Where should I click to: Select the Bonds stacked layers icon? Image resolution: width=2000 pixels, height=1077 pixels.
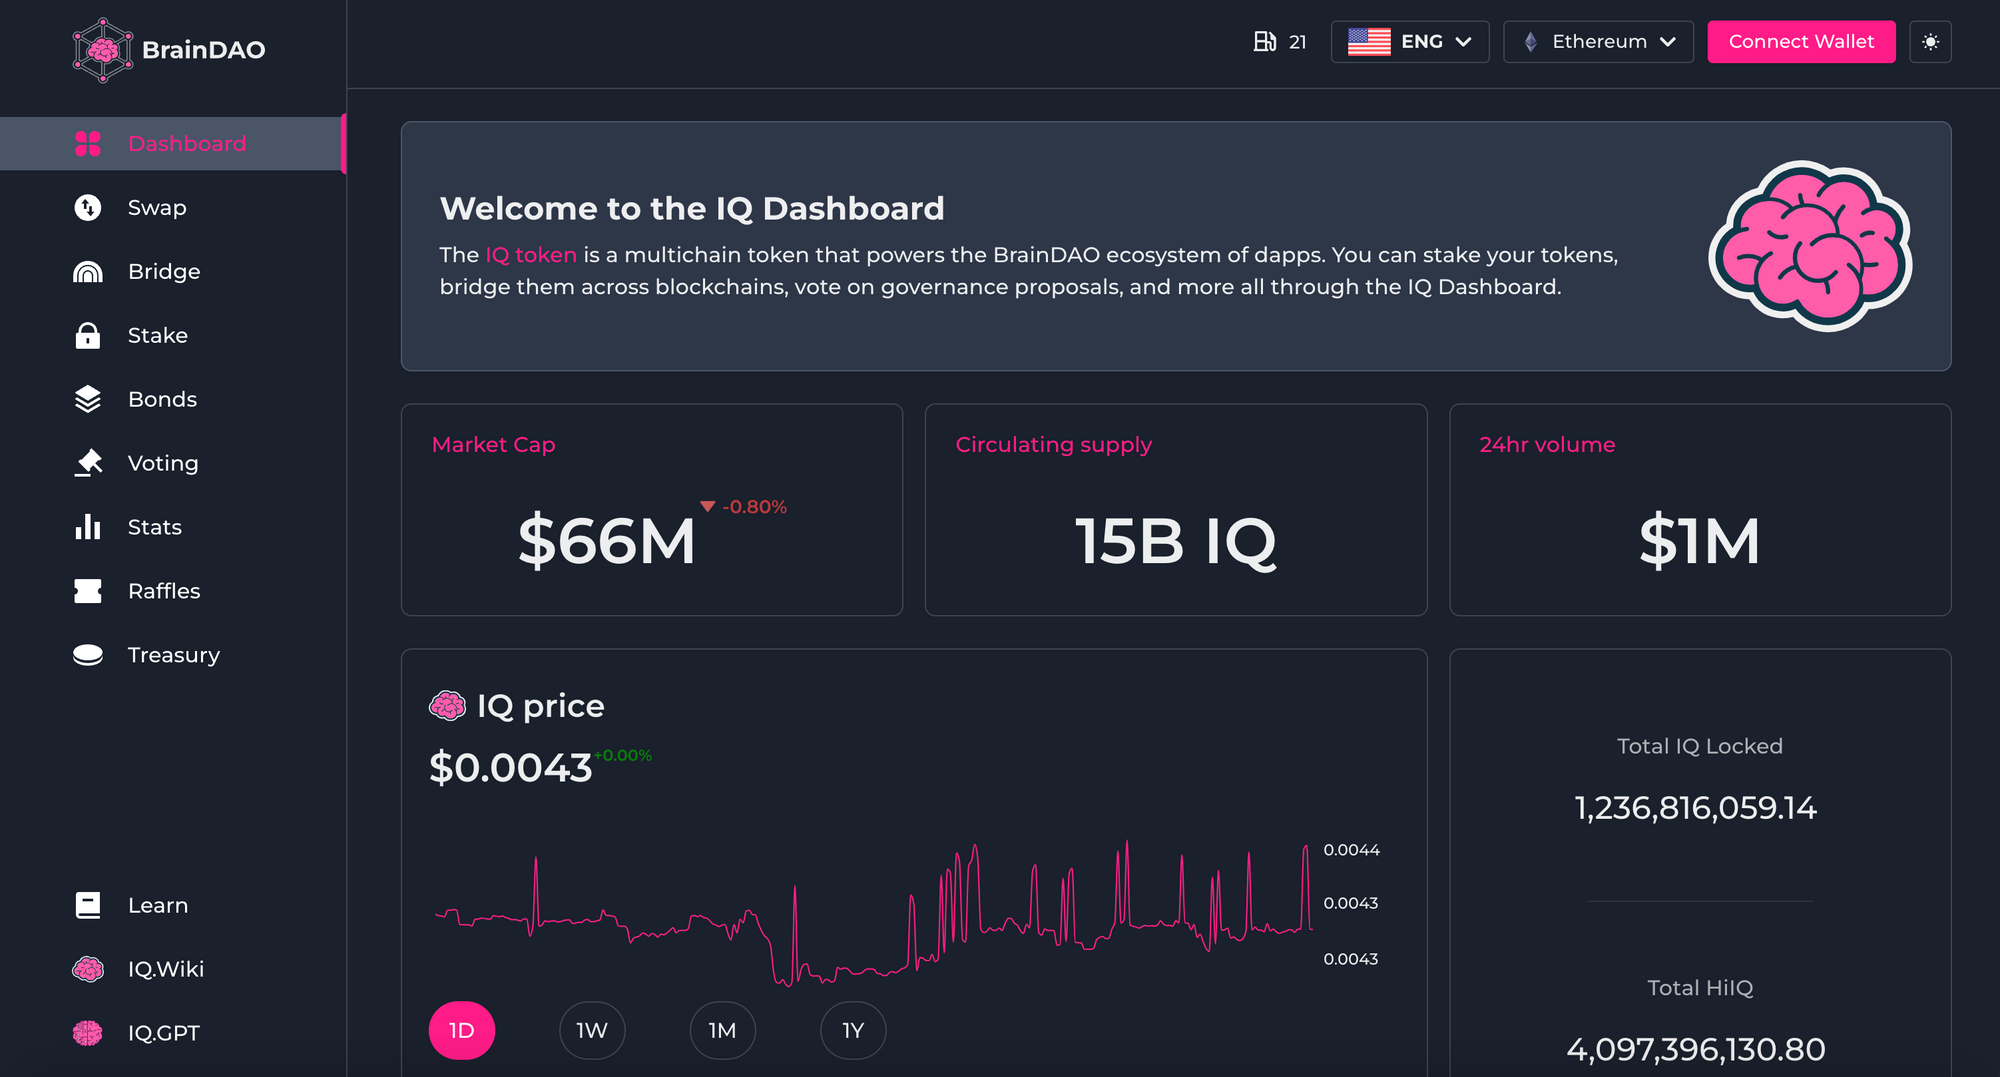pyautogui.click(x=88, y=400)
